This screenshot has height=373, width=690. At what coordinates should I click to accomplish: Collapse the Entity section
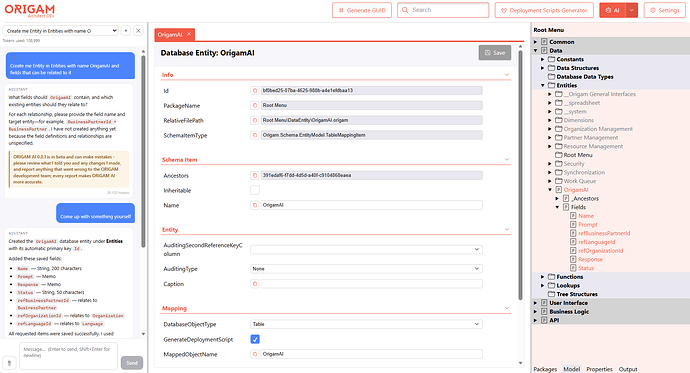tap(506, 229)
